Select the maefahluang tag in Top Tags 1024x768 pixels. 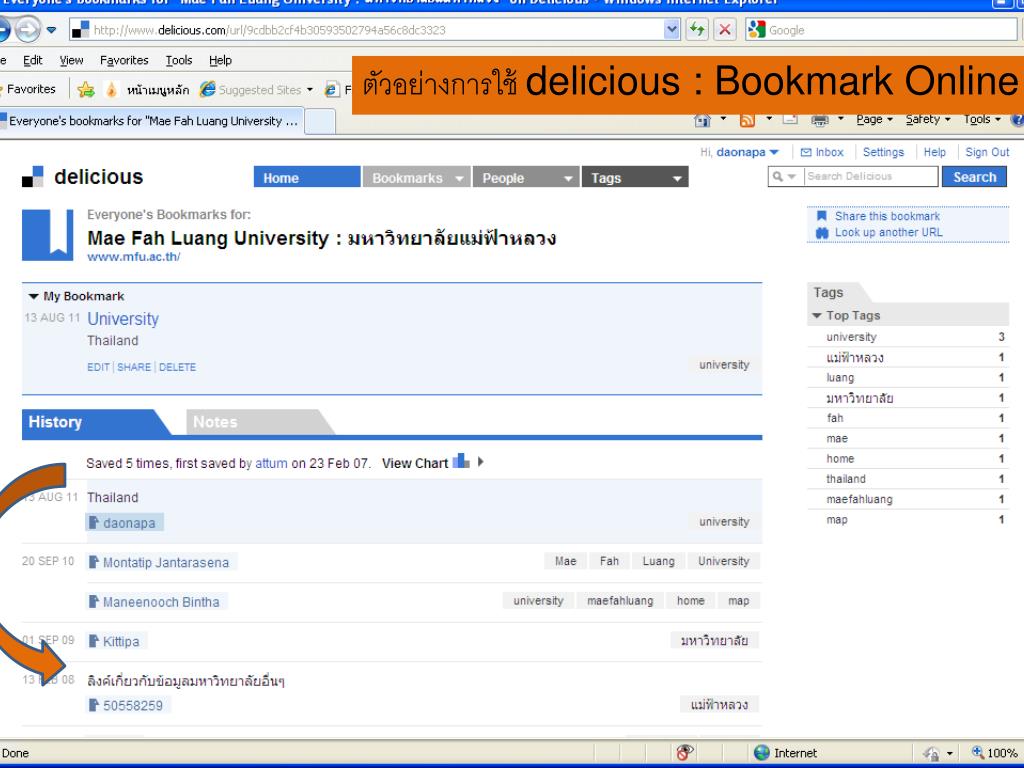click(859, 499)
